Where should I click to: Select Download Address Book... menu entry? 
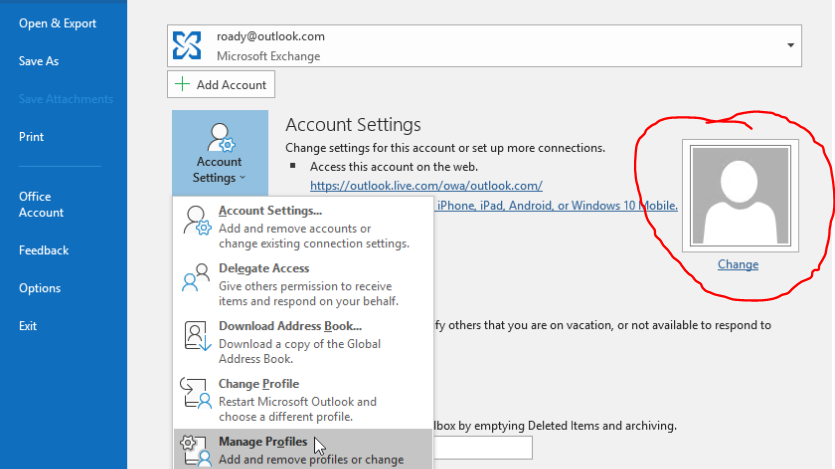click(303, 342)
